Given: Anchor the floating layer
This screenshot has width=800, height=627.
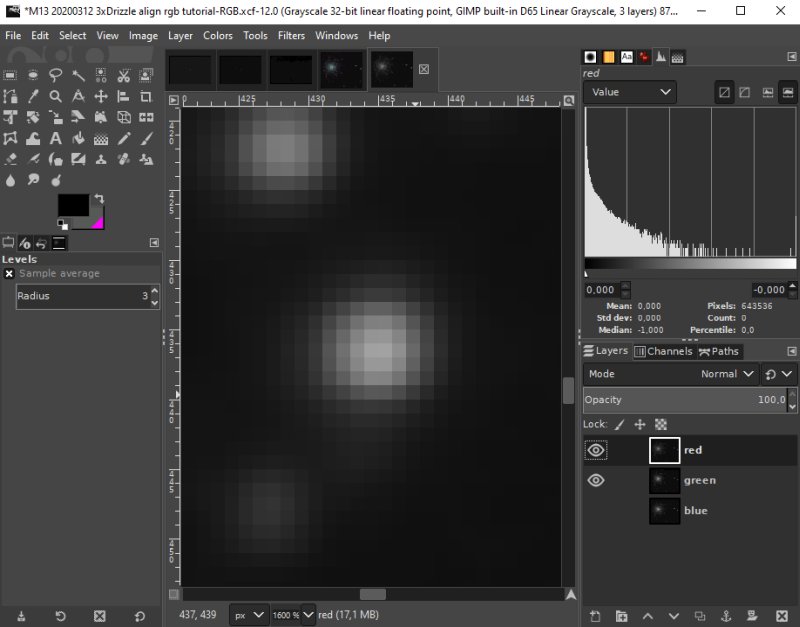Looking at the screenshot, I should click(726, 616).
